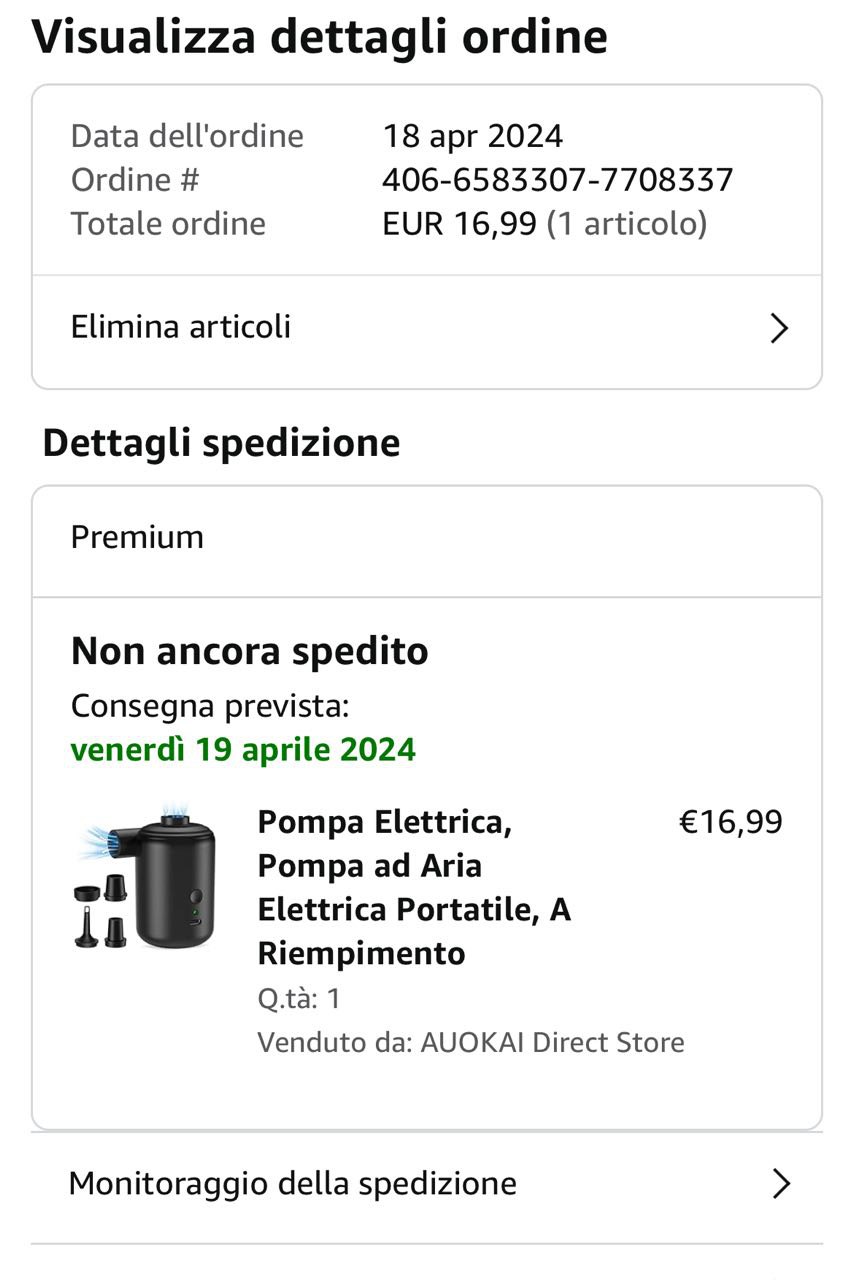
Task: Tap the order date 18 apr 2024
Action: (x=473, y=136)
